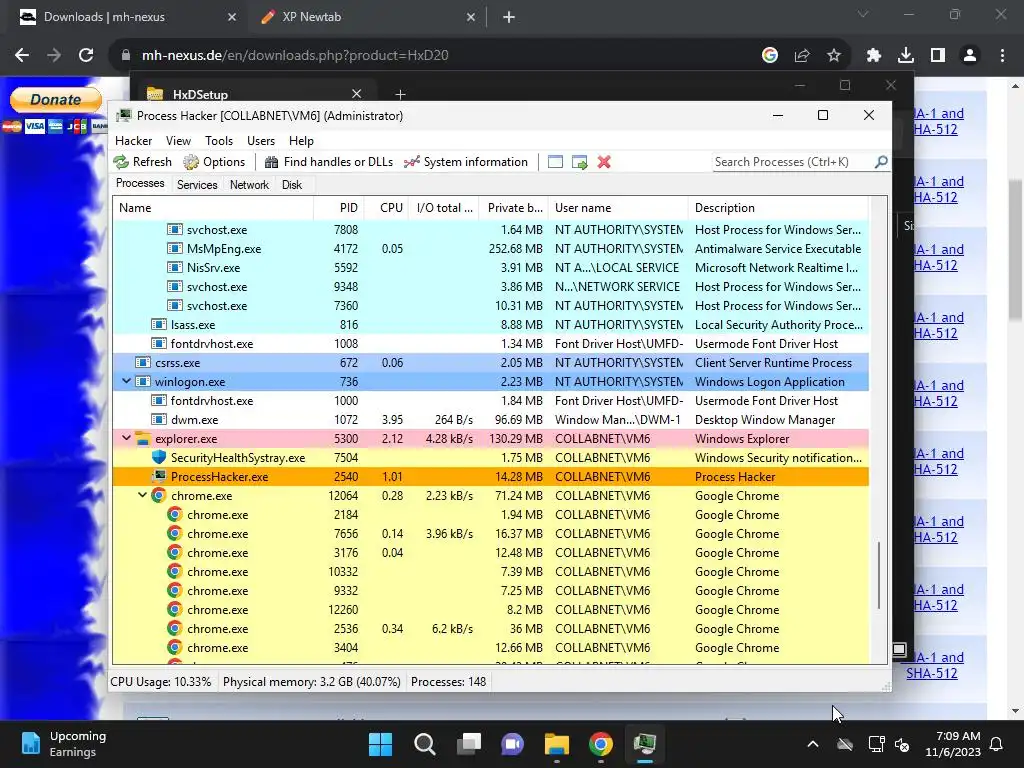Open the Help menu

[301, 141]
